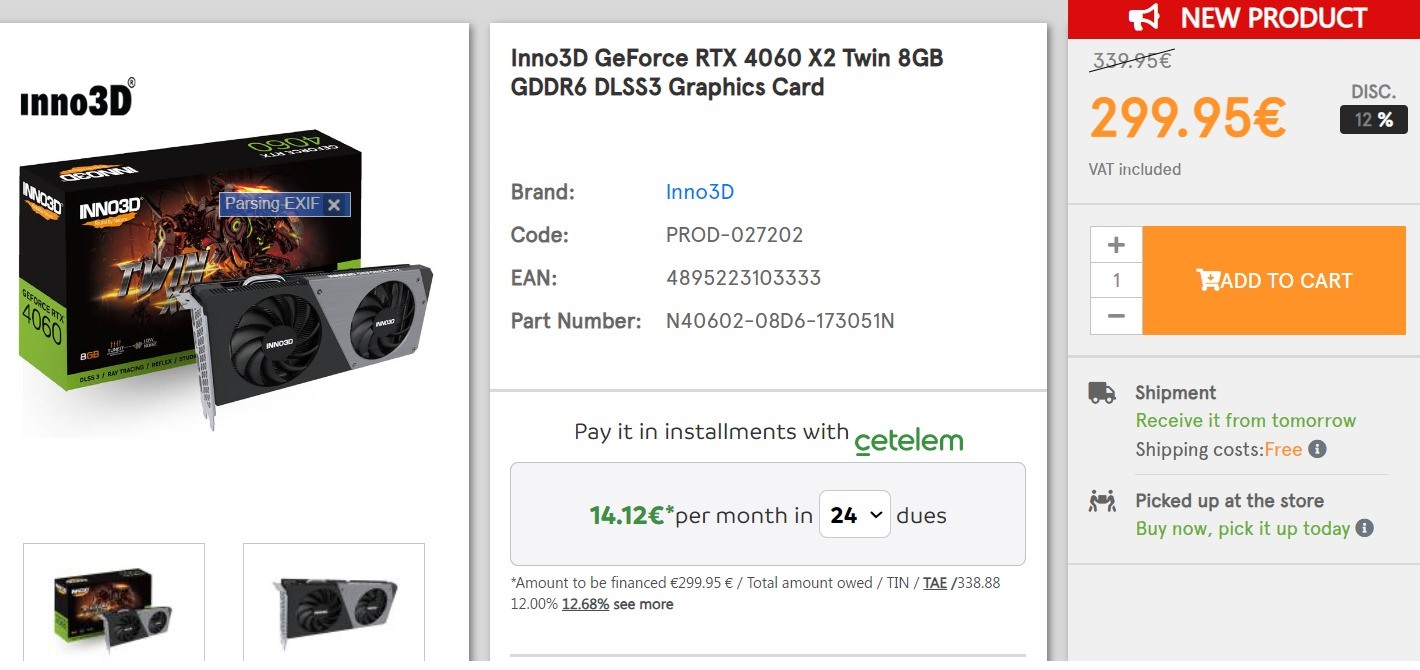Select the boxed graphics card thumbnail
Screen dimensions: 1420x670
pos(113,602)
